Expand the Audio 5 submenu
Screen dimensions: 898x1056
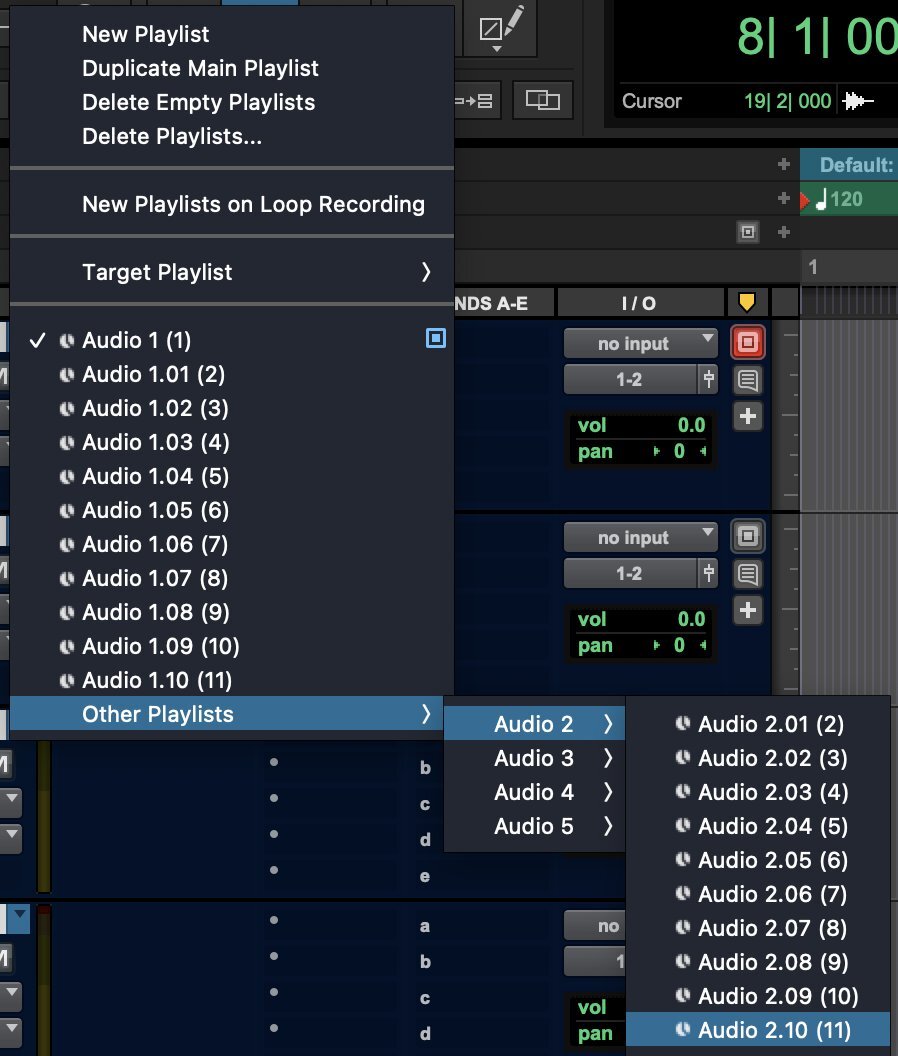[535, 826]
